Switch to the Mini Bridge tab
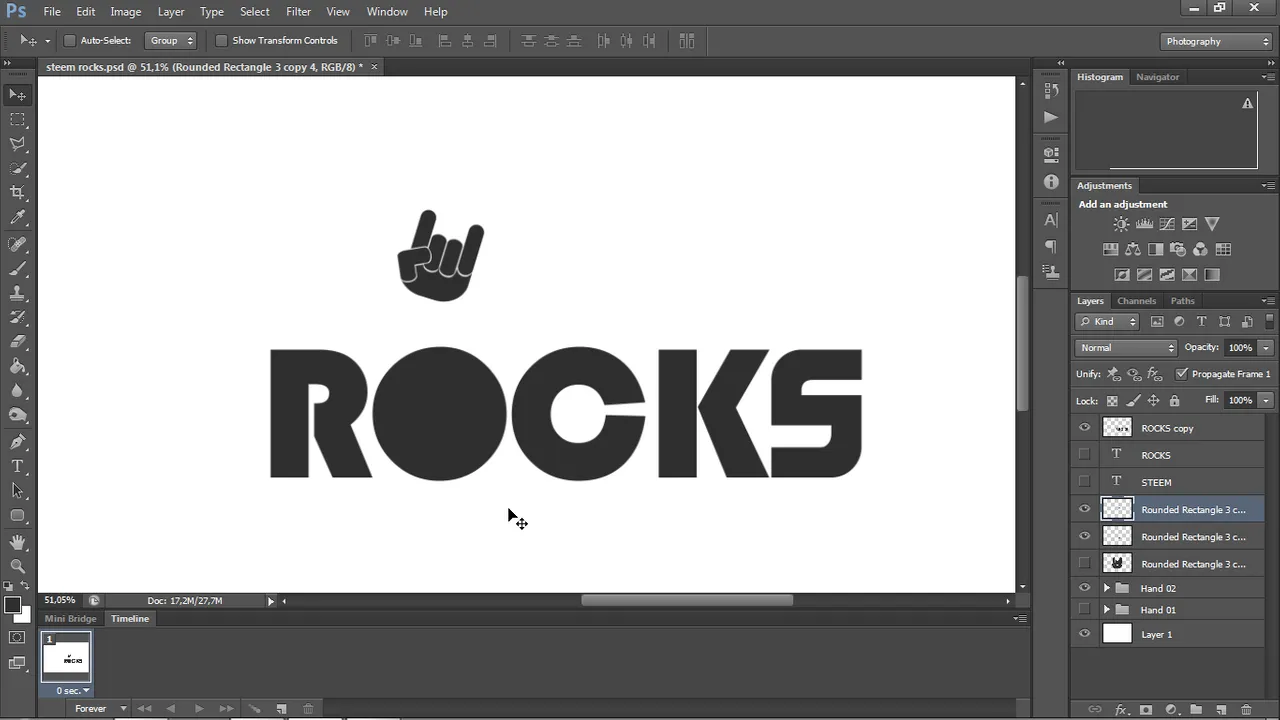The image size is (1280, 720). tap(70, 619)
